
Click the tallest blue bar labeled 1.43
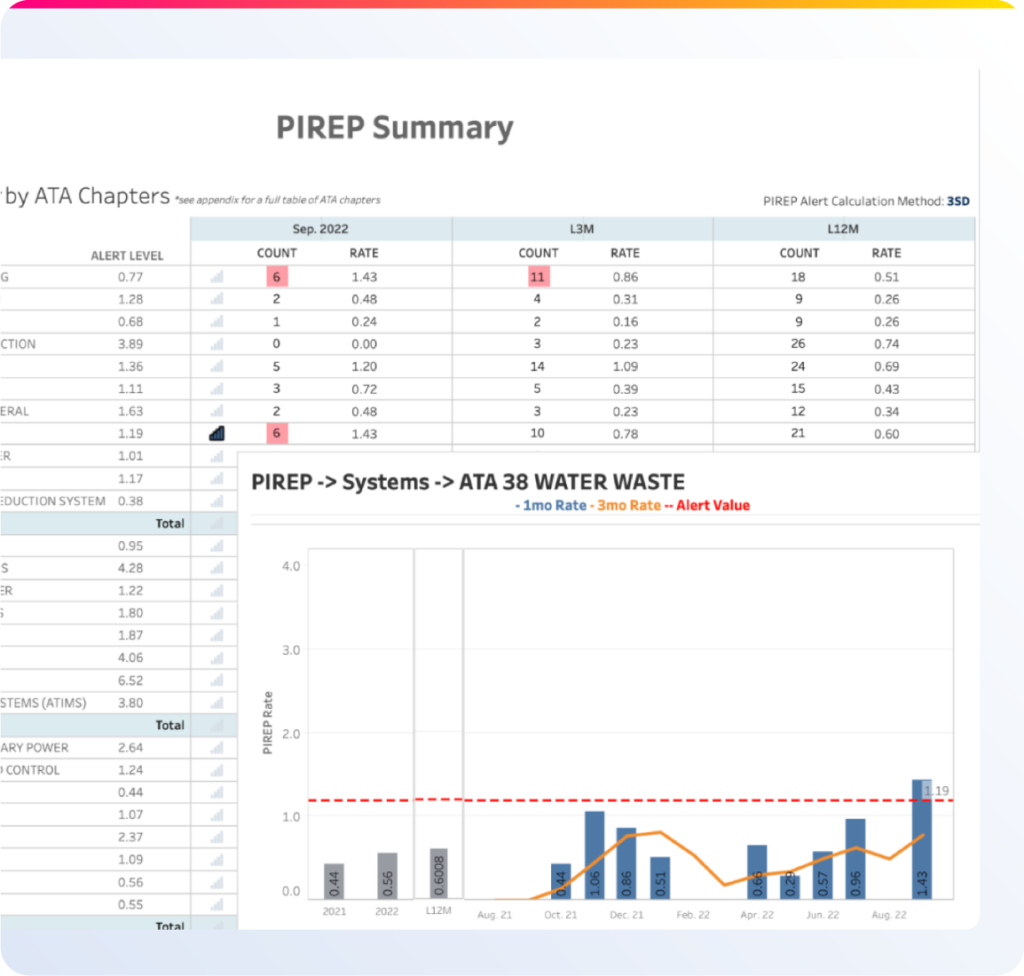click(921, 840)
